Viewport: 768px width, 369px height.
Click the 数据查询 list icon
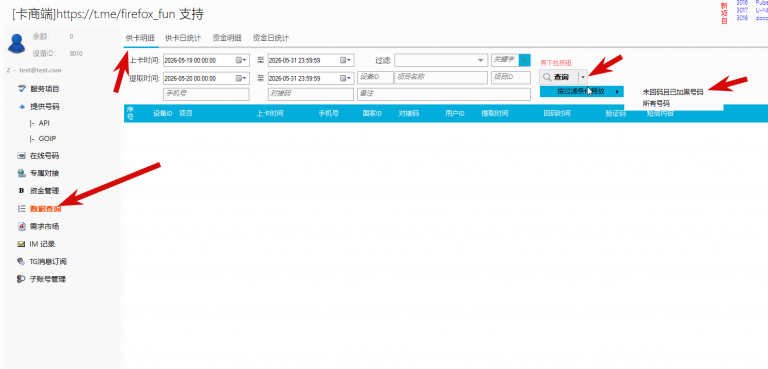[x=21, y=209]
